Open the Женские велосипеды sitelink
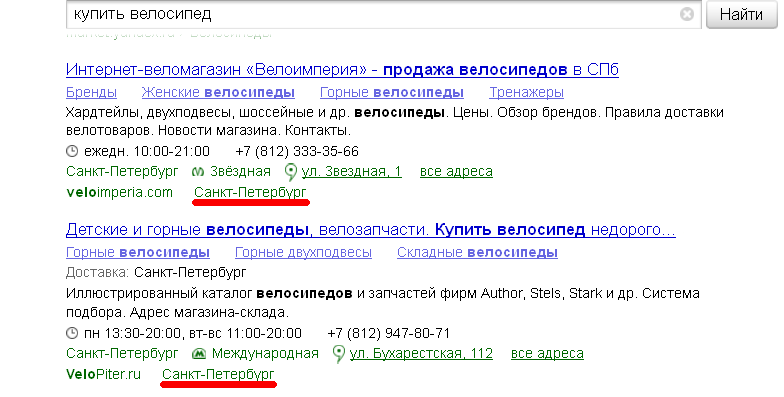 (218, 92)
